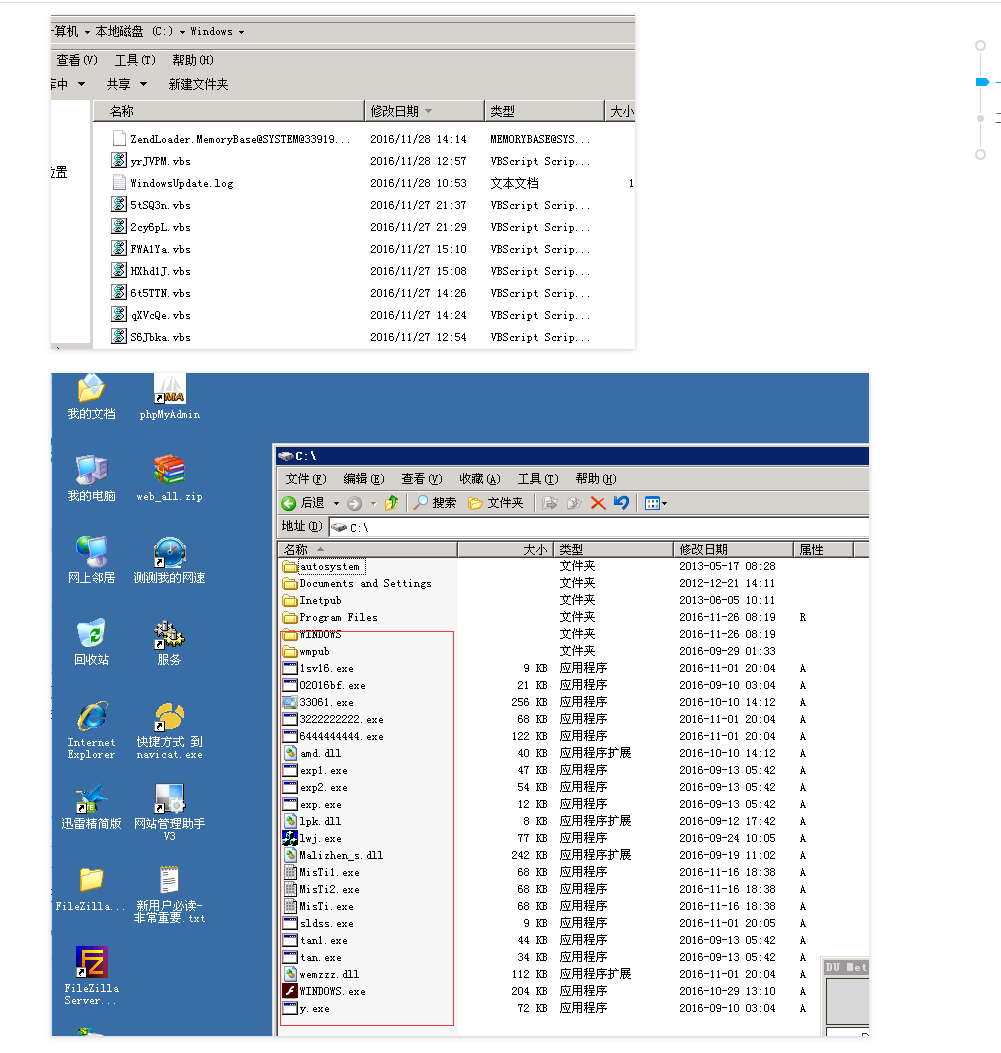Expand the 本地磁盘 (C:) breadcrumb arrow
The height and width of the screenshot is (1053, 1001).
click(182, 32)
